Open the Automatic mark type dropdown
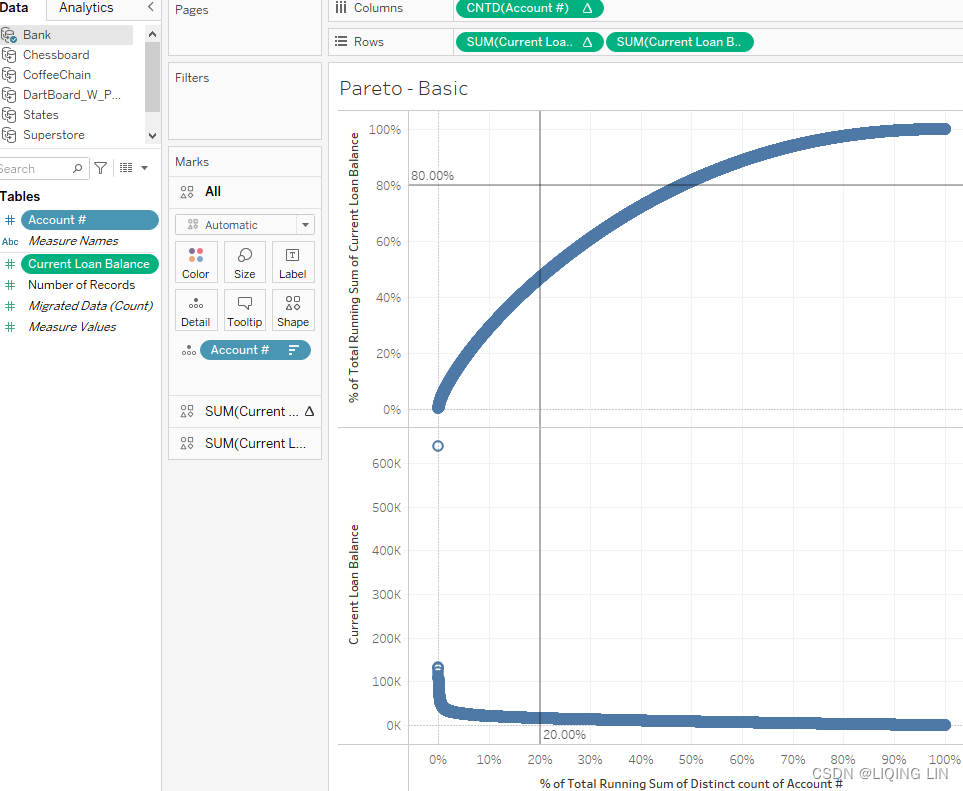This screenshot has height=791, width=963. 244,225
